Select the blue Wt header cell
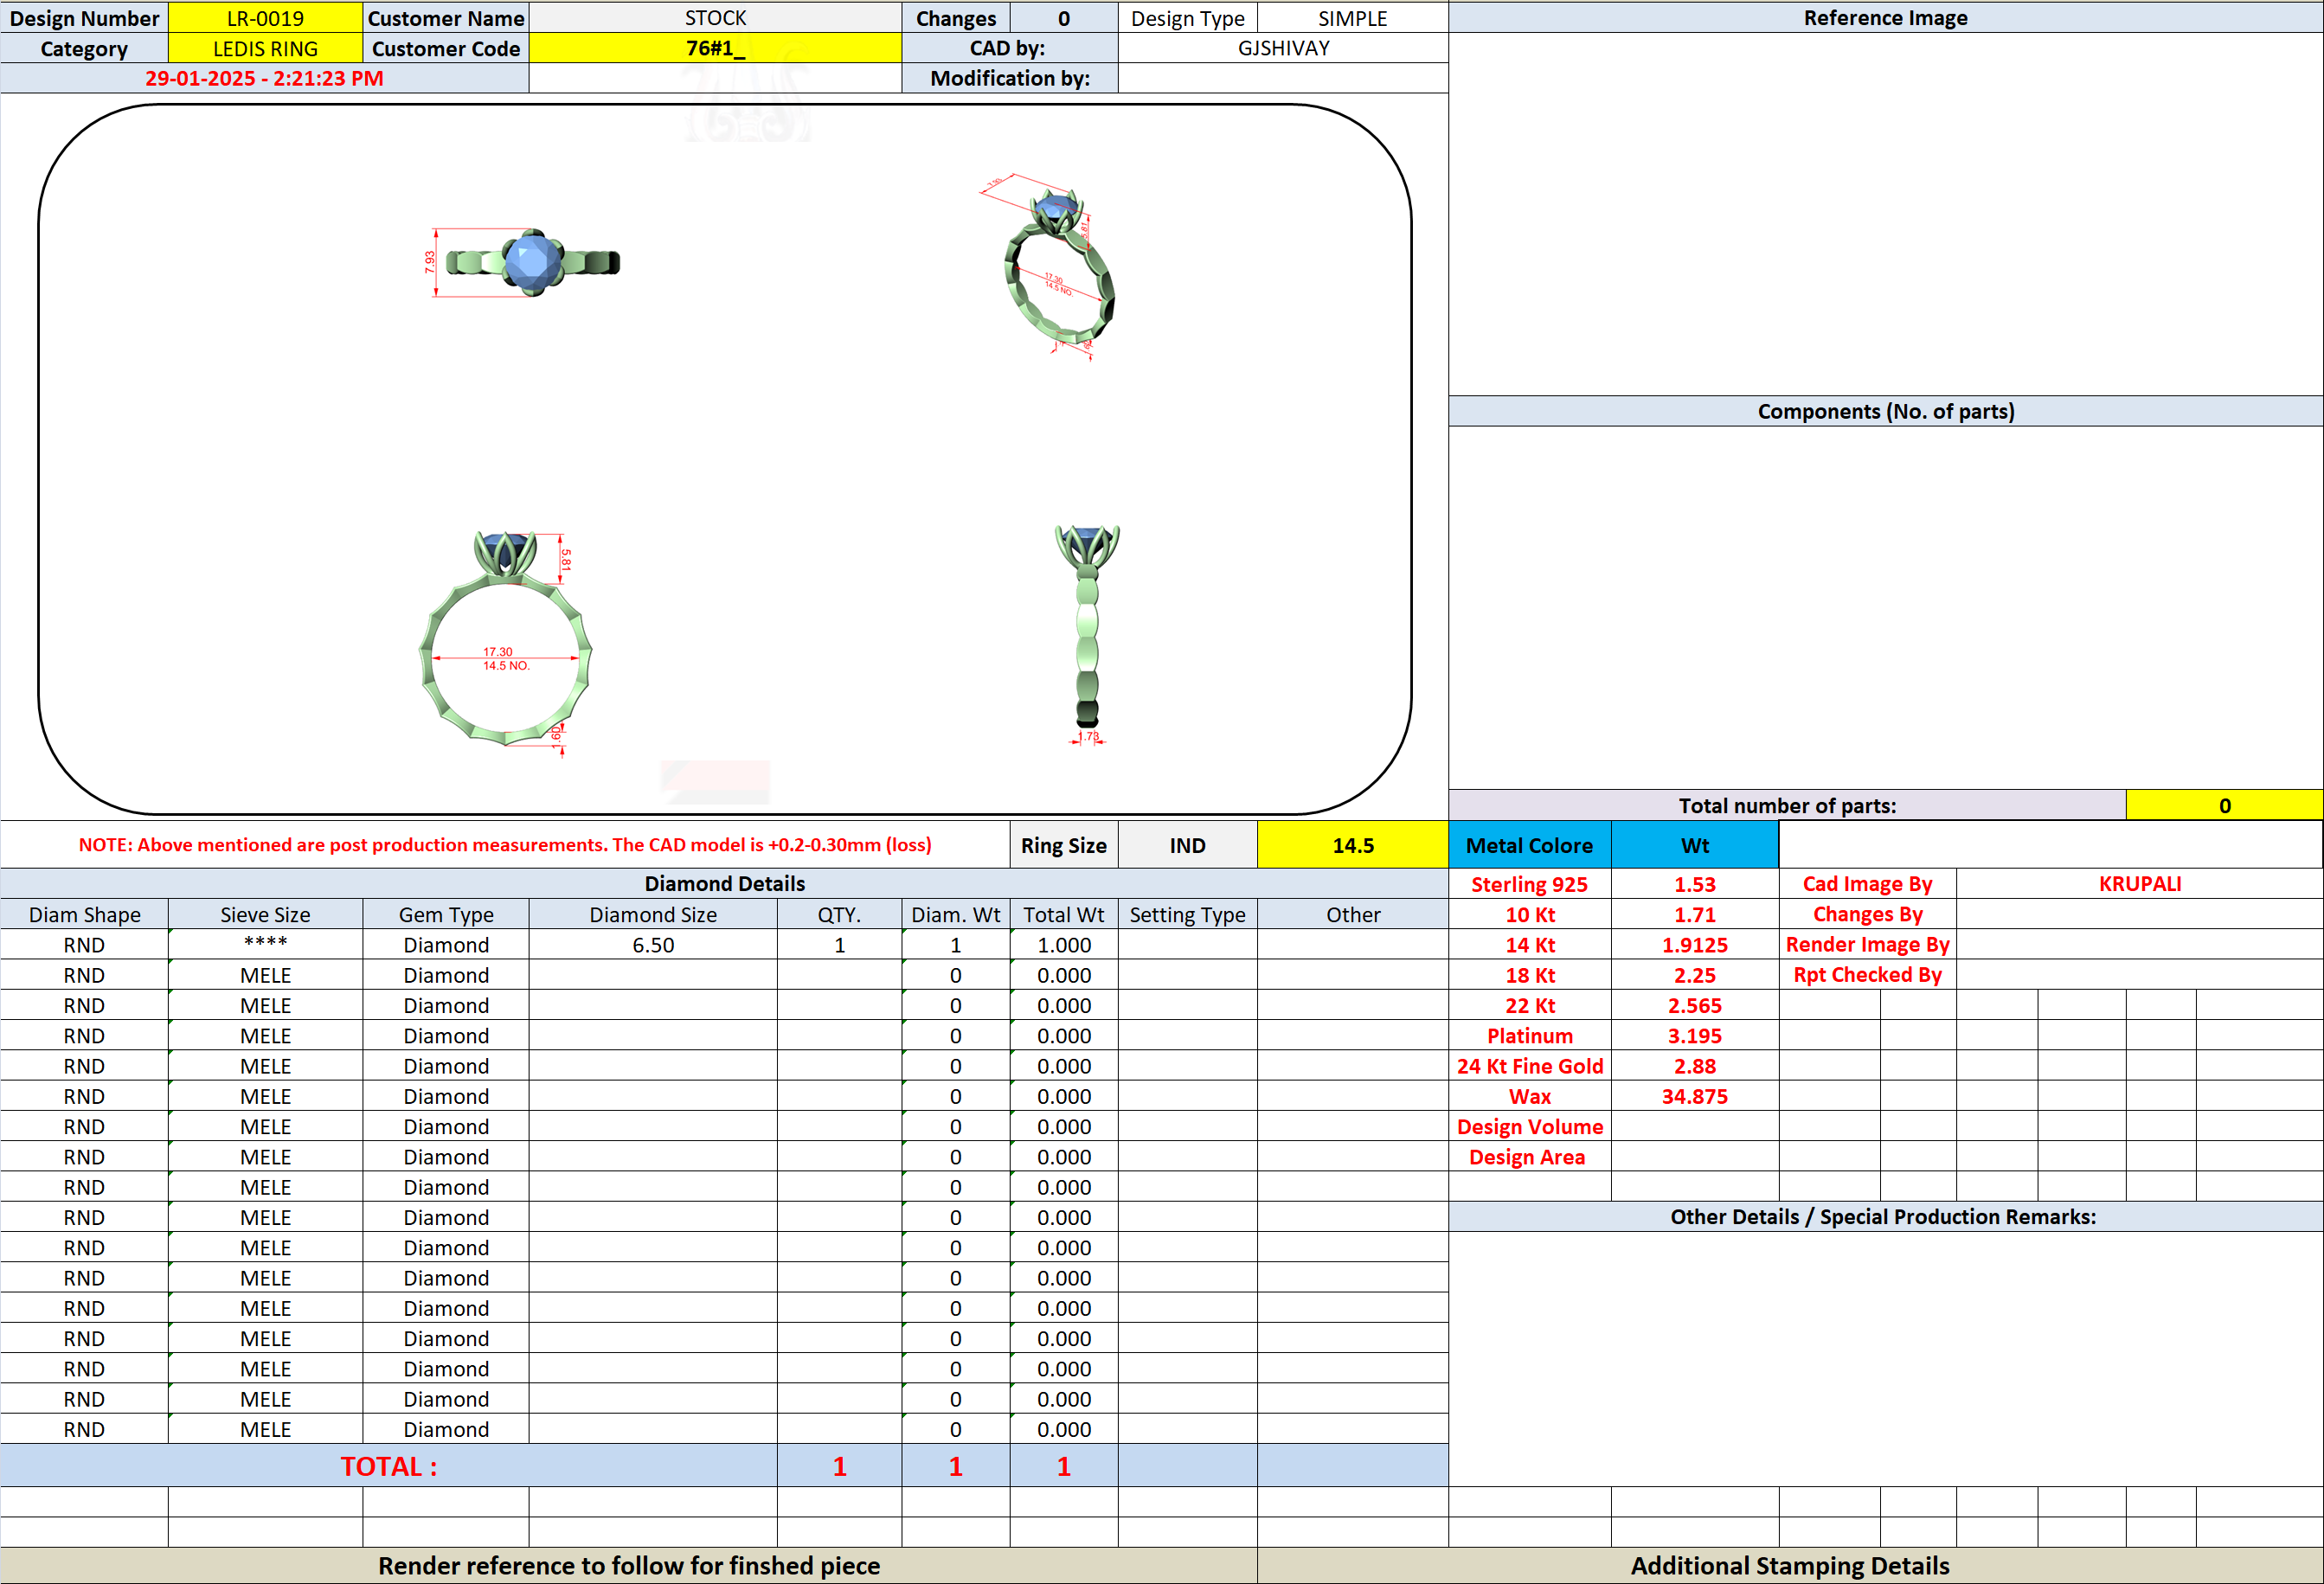 [x=1695, y=845]
